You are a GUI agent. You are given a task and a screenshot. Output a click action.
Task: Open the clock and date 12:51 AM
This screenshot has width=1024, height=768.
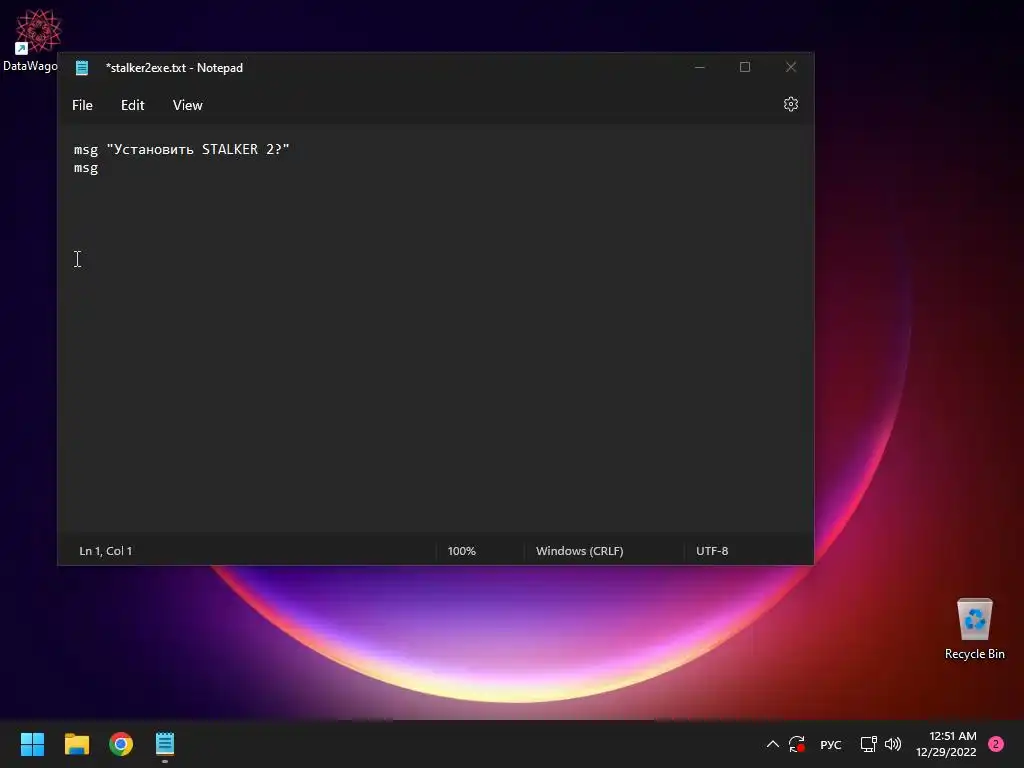[x=946, y=744]
